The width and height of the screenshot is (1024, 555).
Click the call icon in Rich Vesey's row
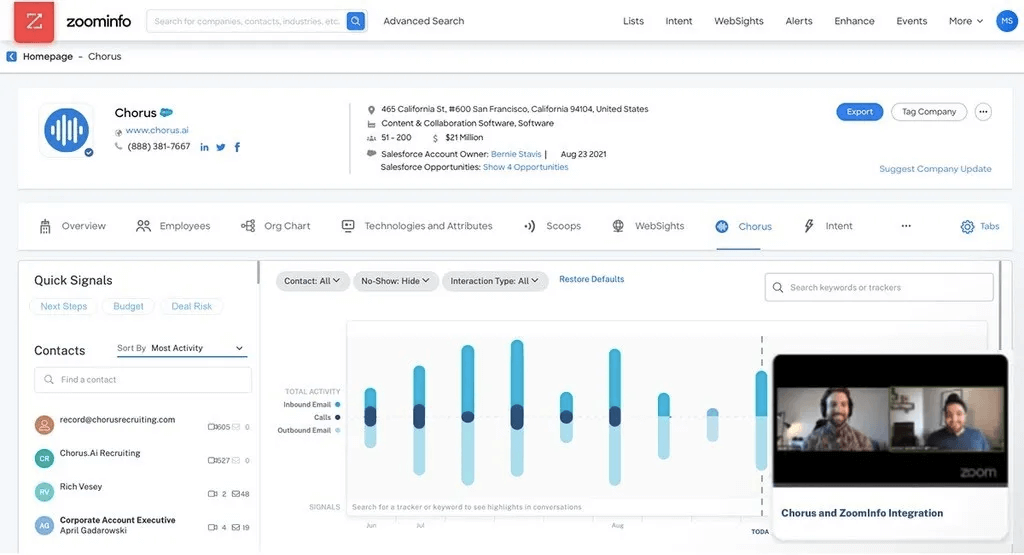tap(212, 494)
